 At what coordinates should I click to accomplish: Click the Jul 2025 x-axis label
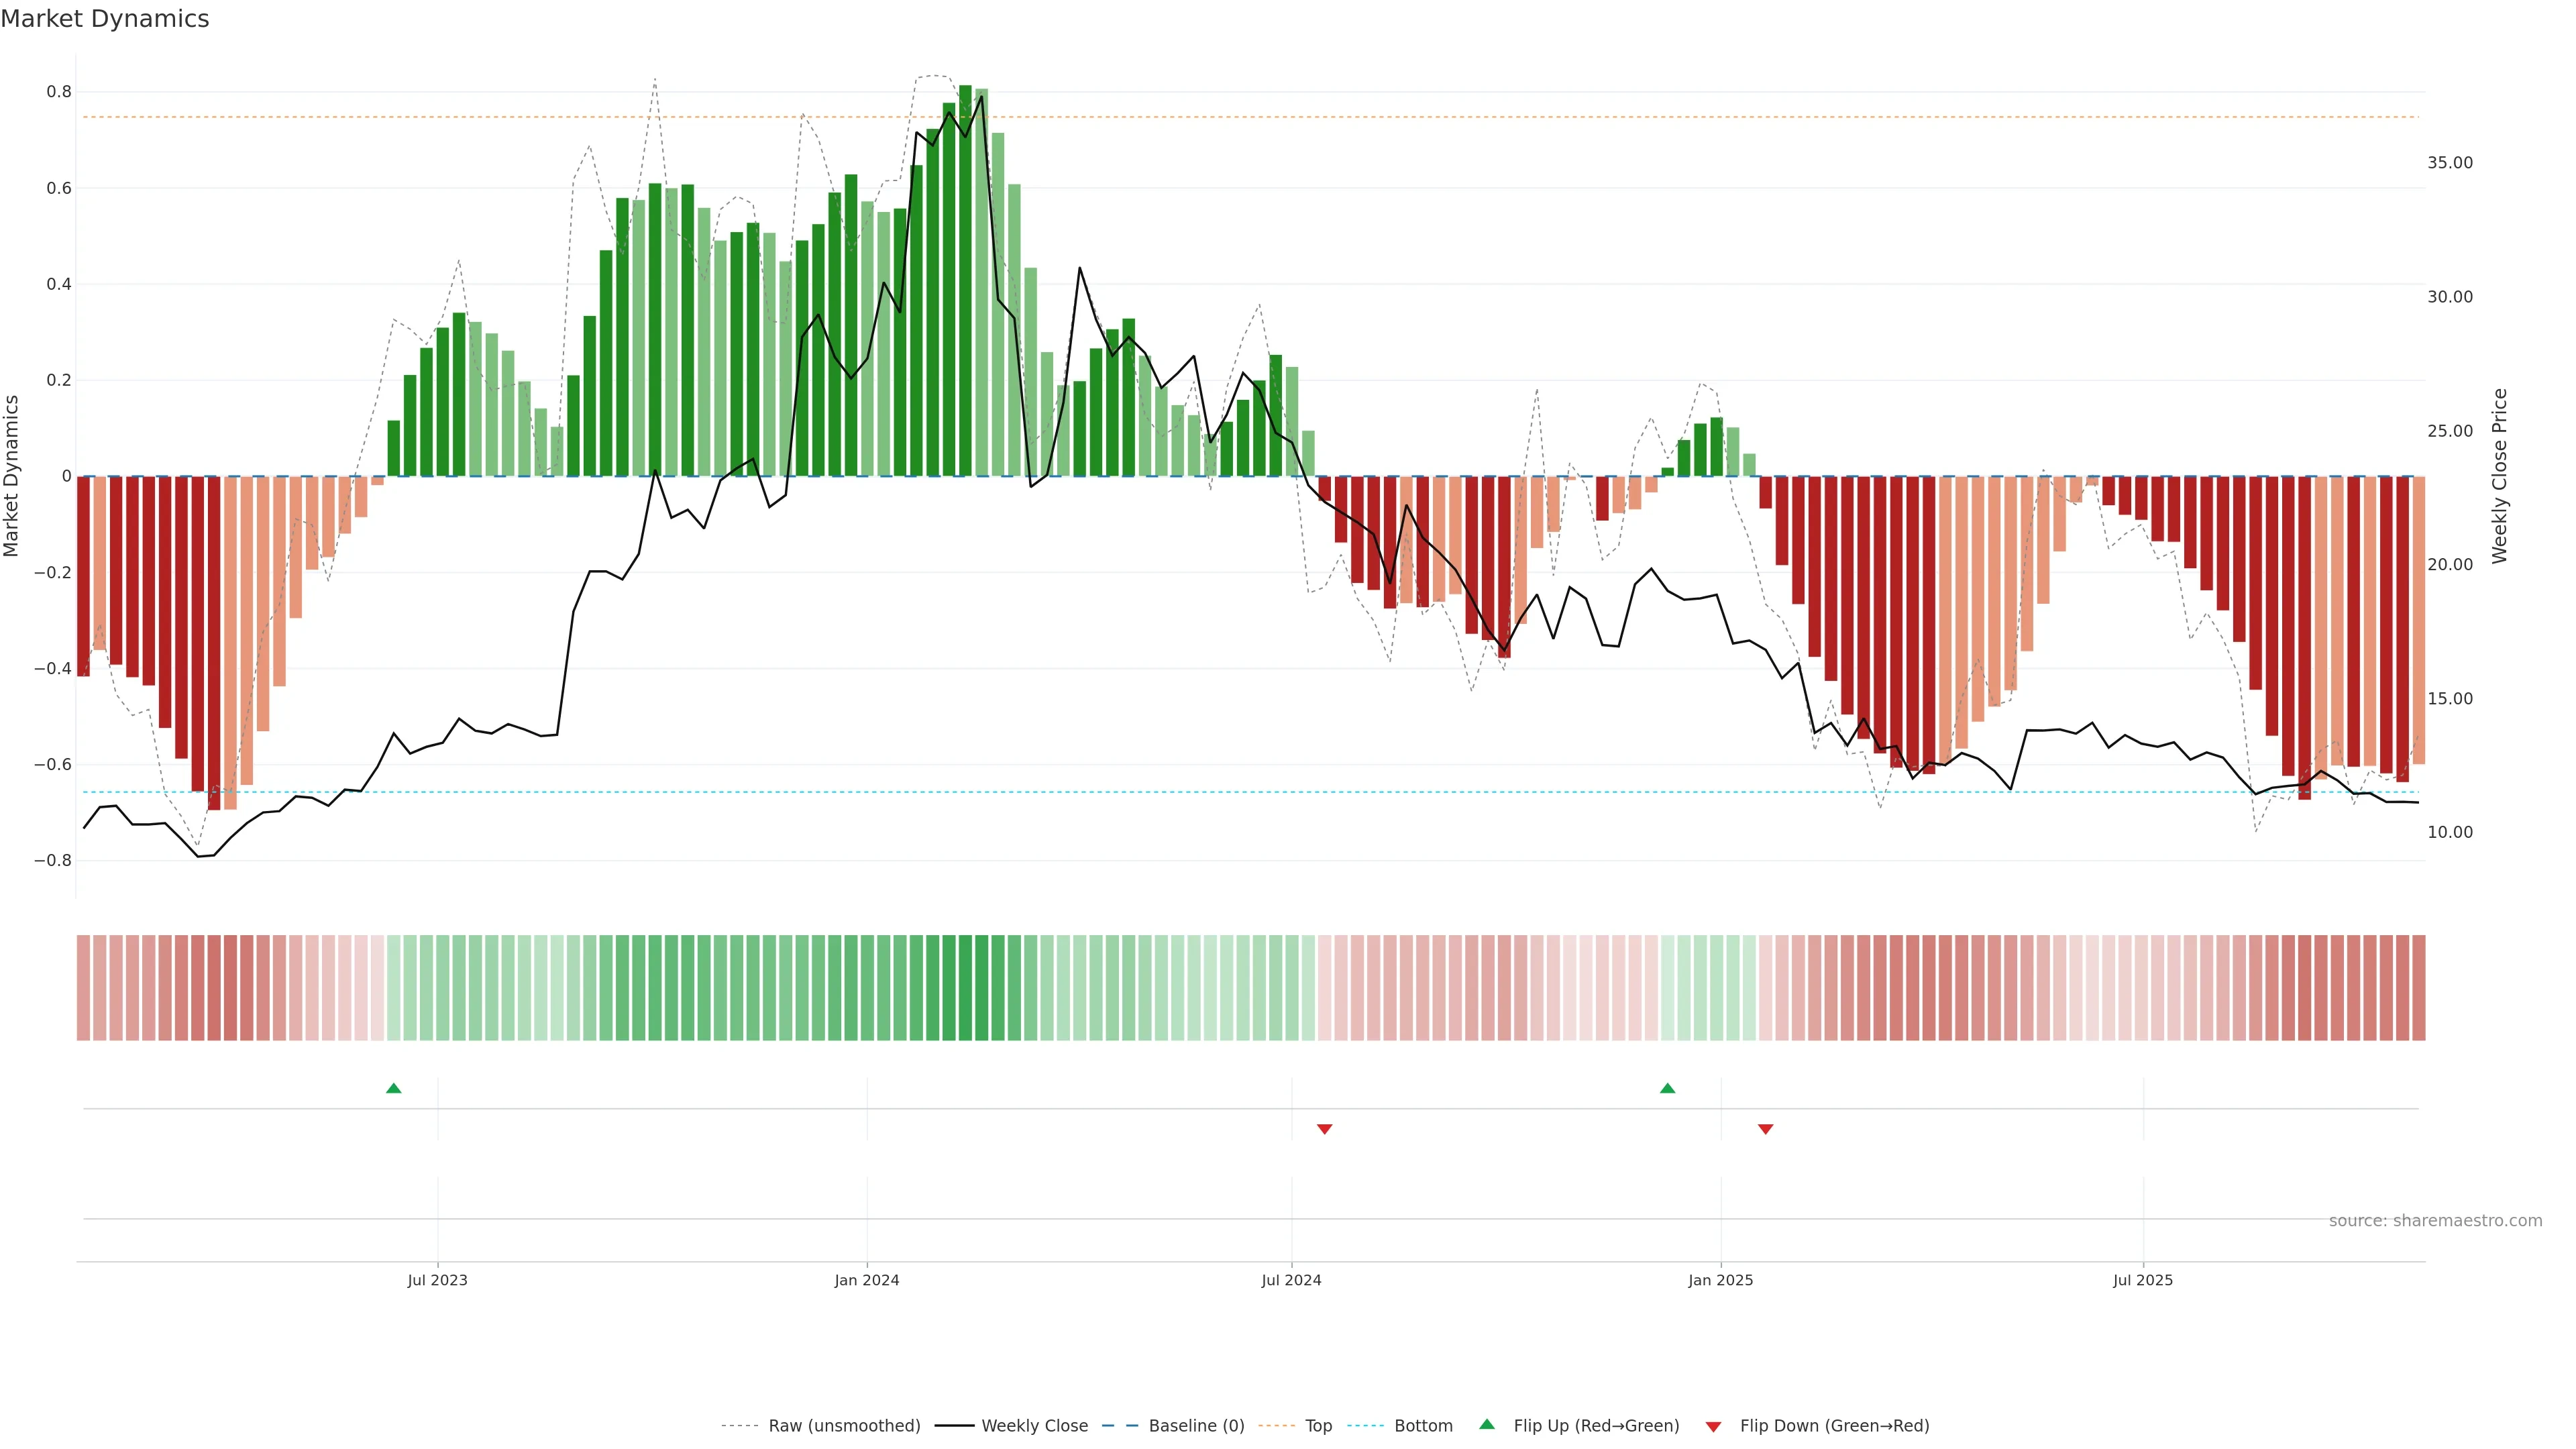[x=2142, y=1280]
